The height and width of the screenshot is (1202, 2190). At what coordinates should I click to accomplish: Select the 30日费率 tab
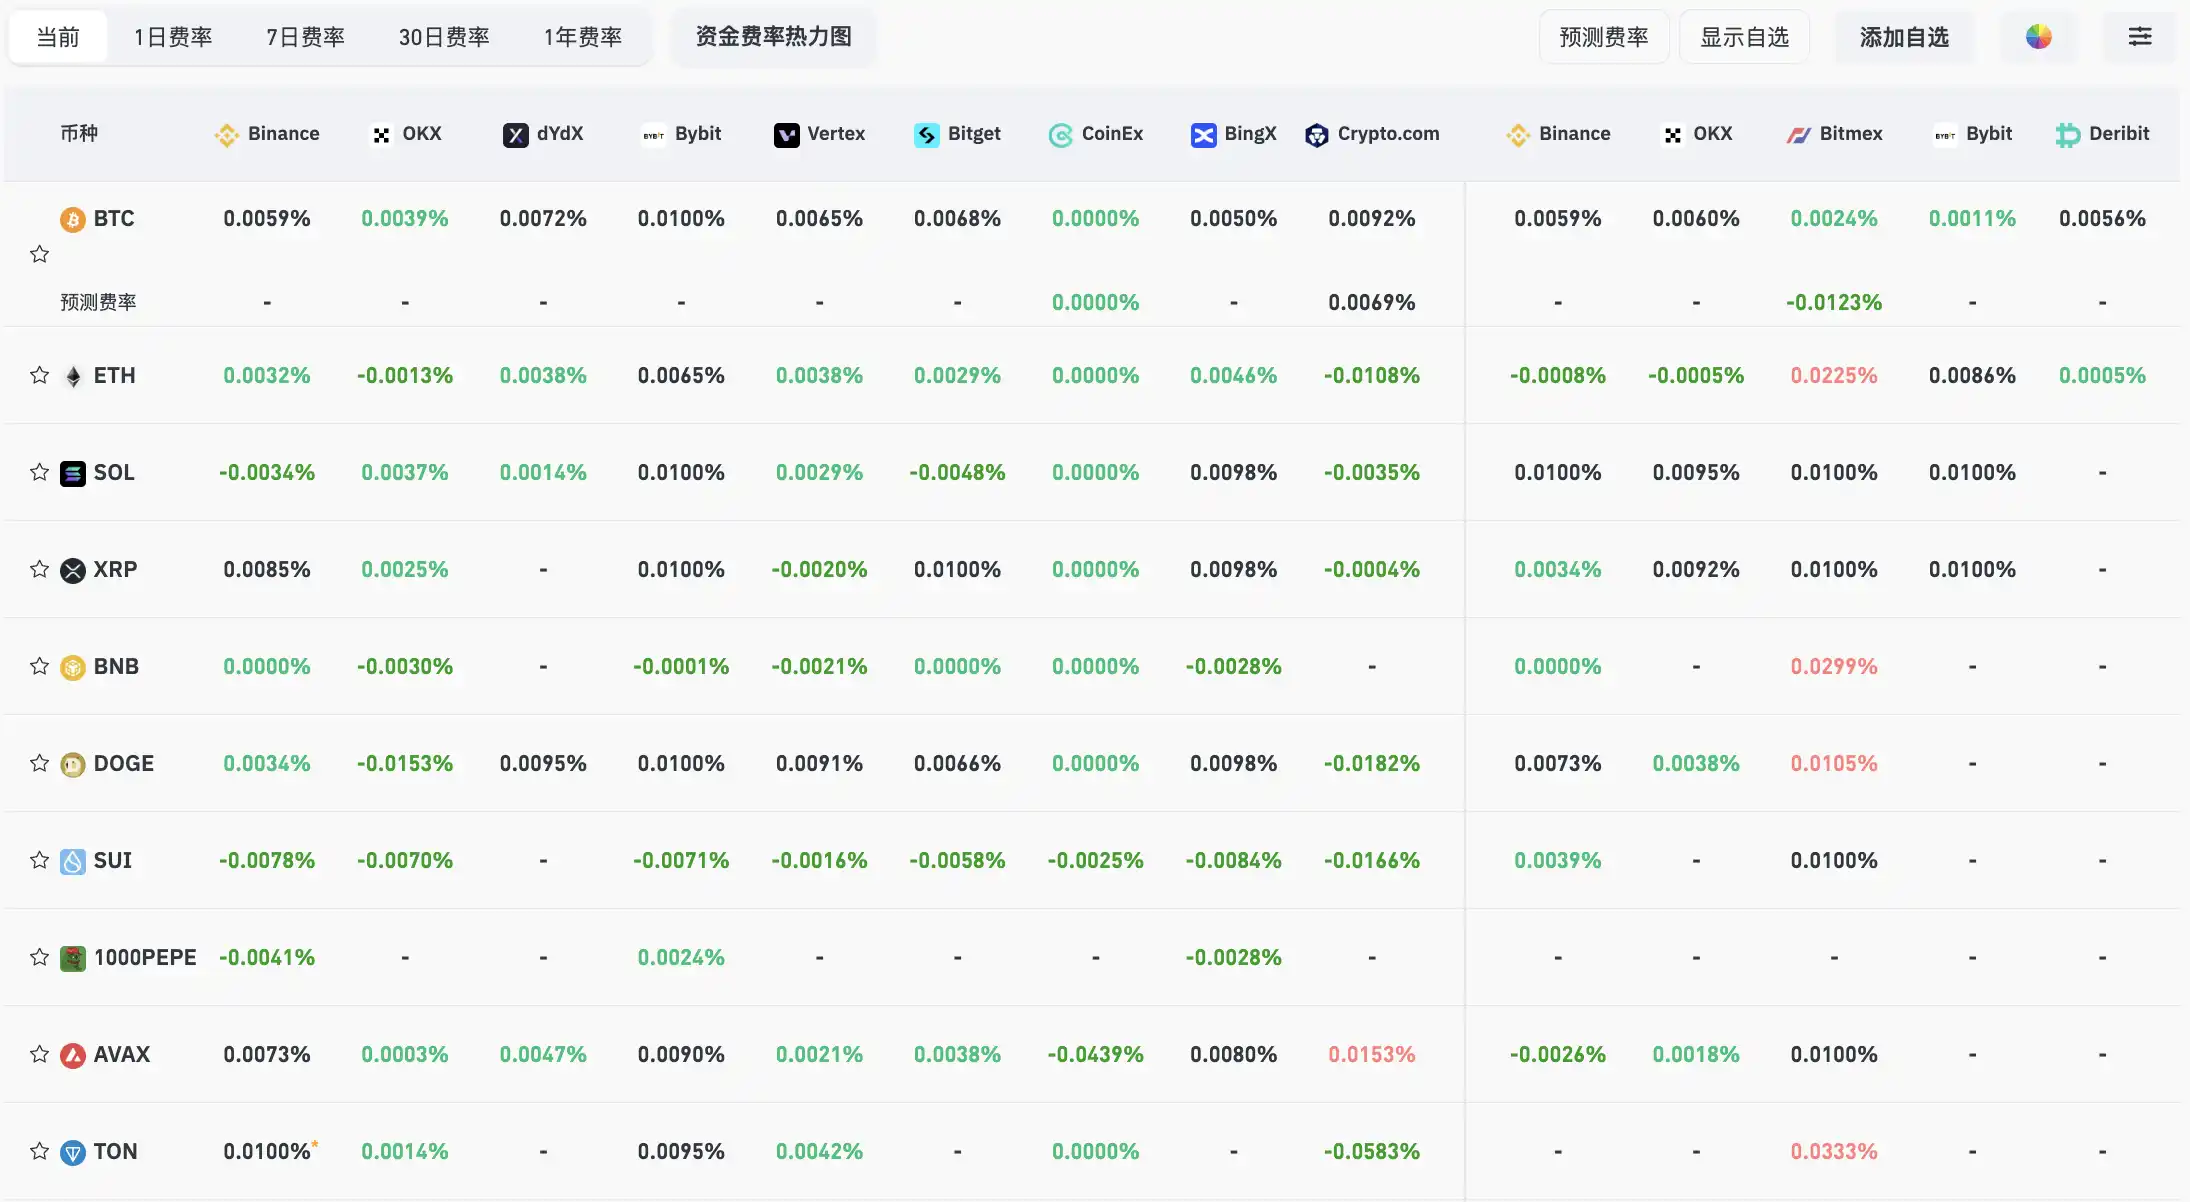444,37
